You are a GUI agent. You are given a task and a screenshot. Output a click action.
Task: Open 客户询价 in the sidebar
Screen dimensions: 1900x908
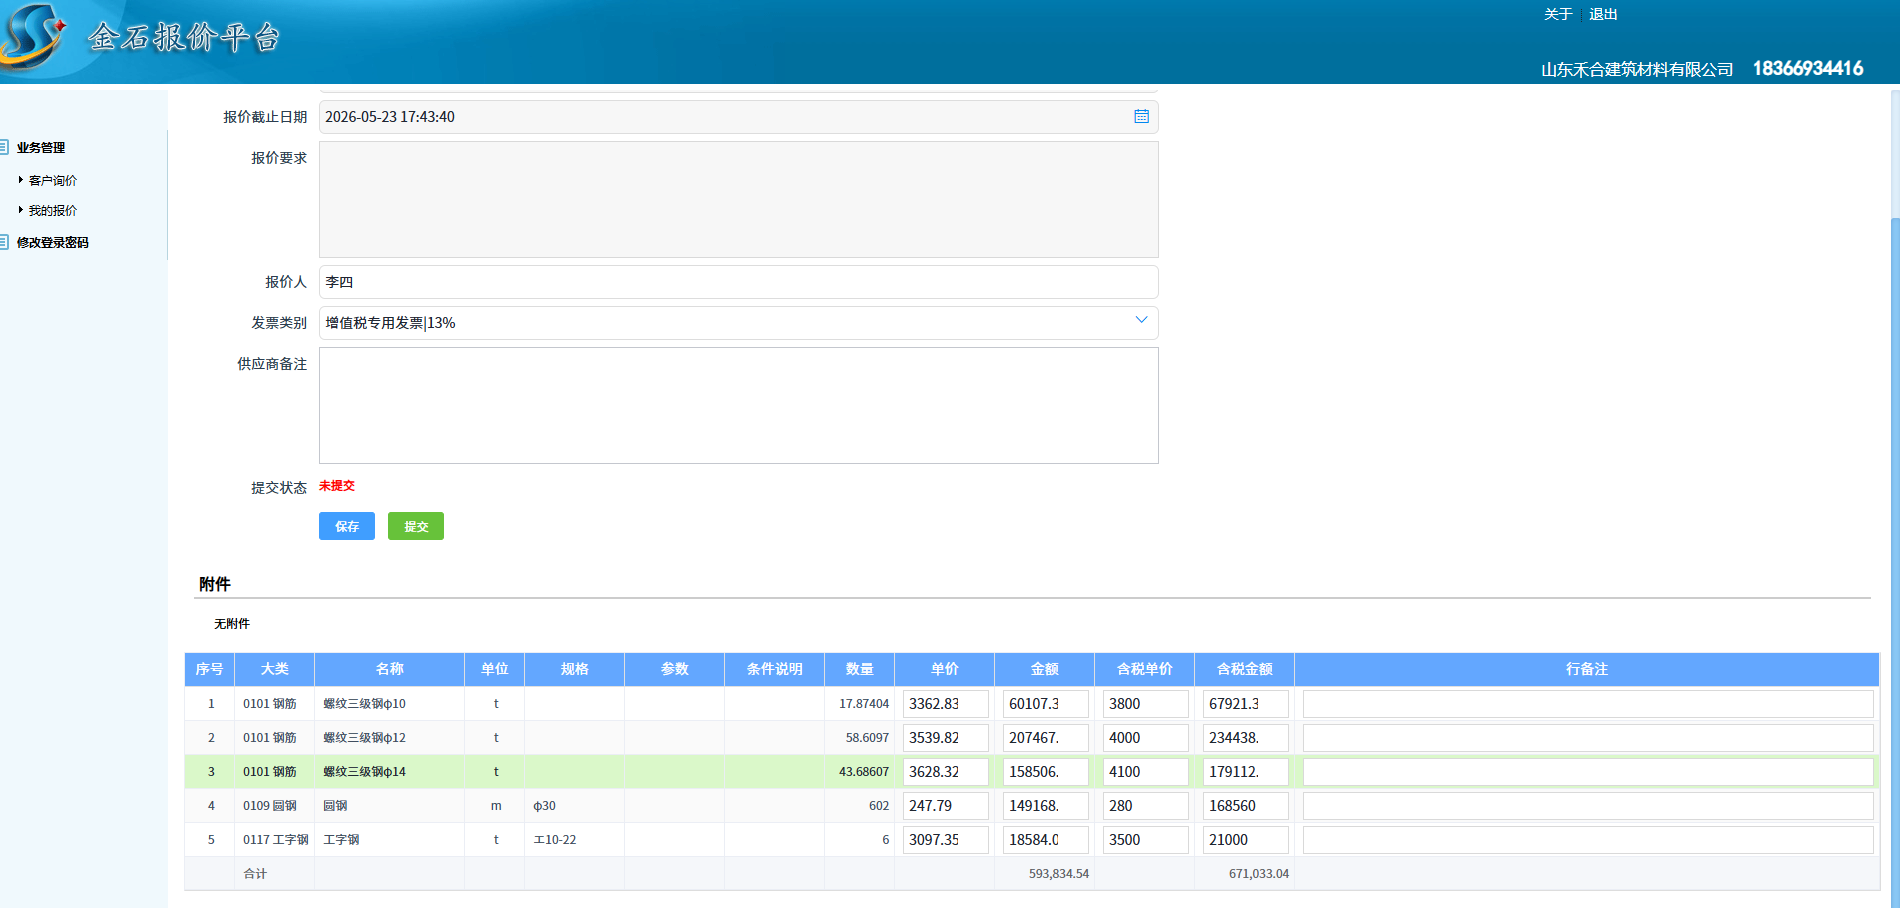pos(53,181)
